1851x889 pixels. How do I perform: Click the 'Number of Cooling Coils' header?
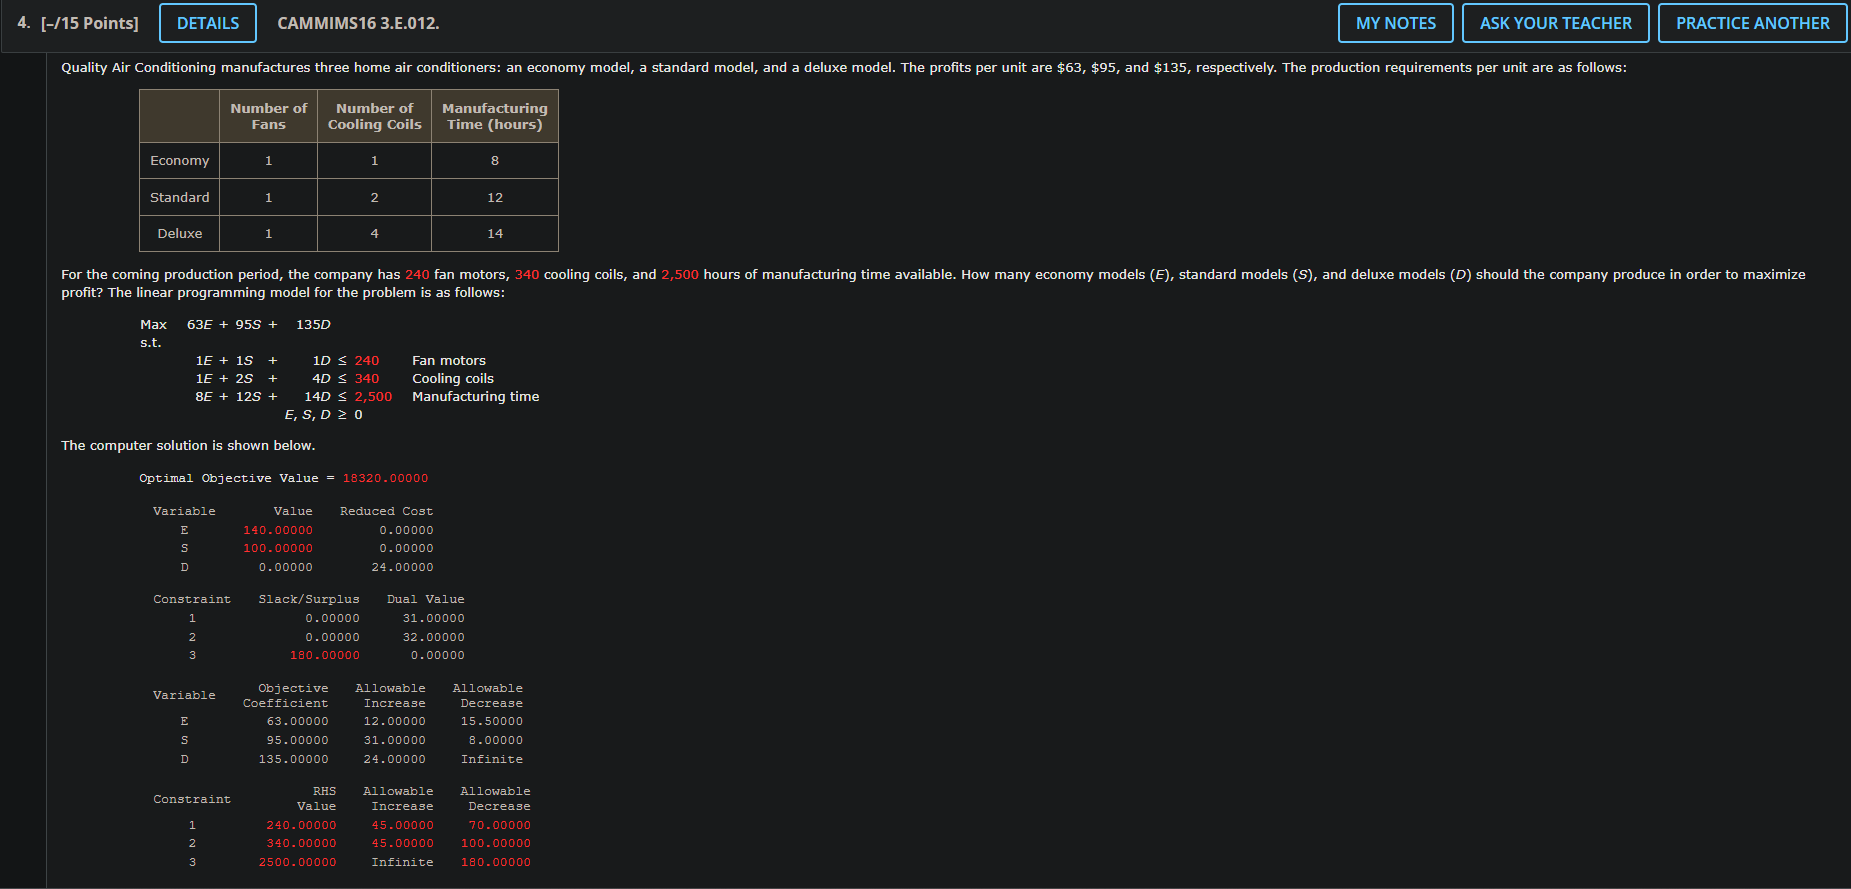[x=374, y=116]
